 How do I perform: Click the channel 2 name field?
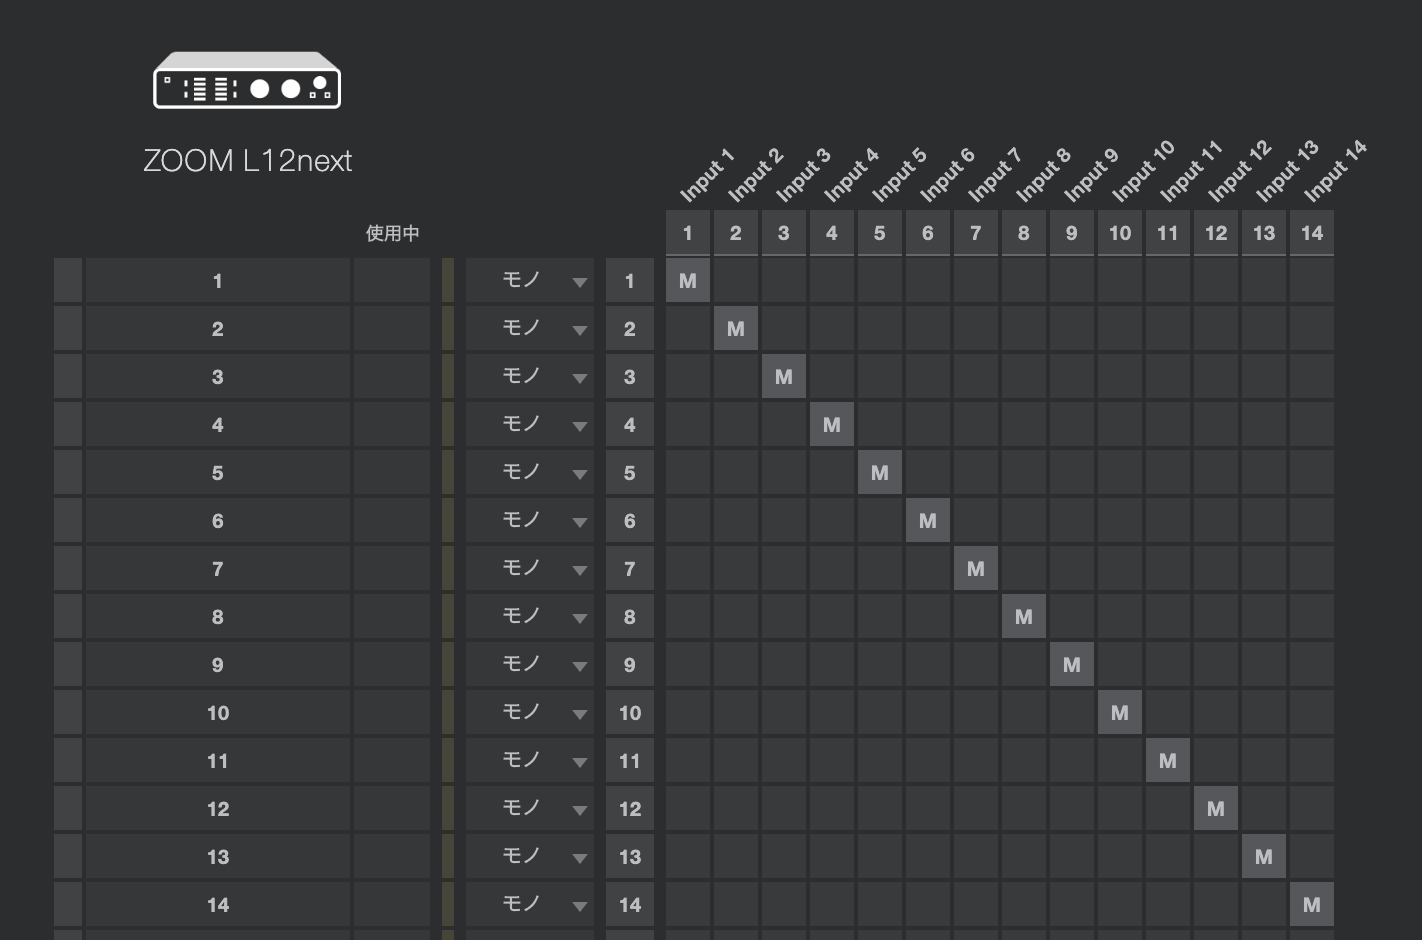click(218, 329)
